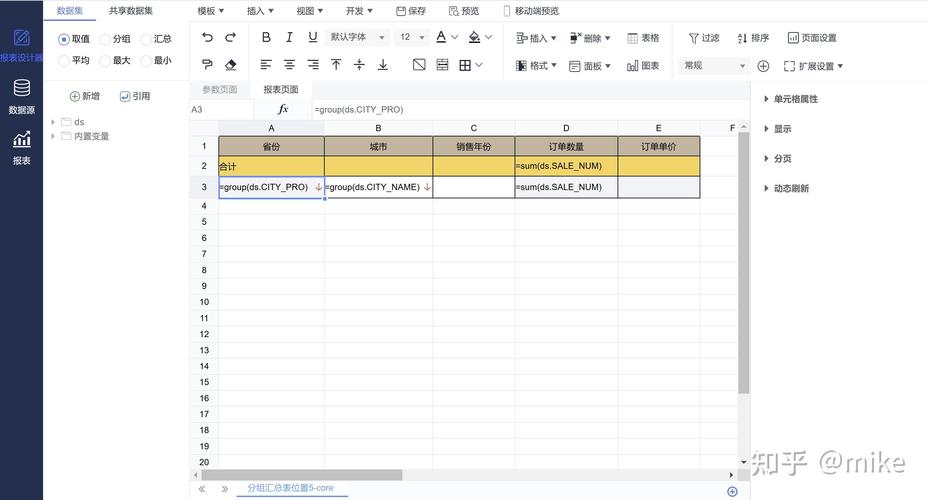Choose the 平均 radio button
Image resolution: width=929 pixels, height=500 pixels.
(x=65, y=61)
